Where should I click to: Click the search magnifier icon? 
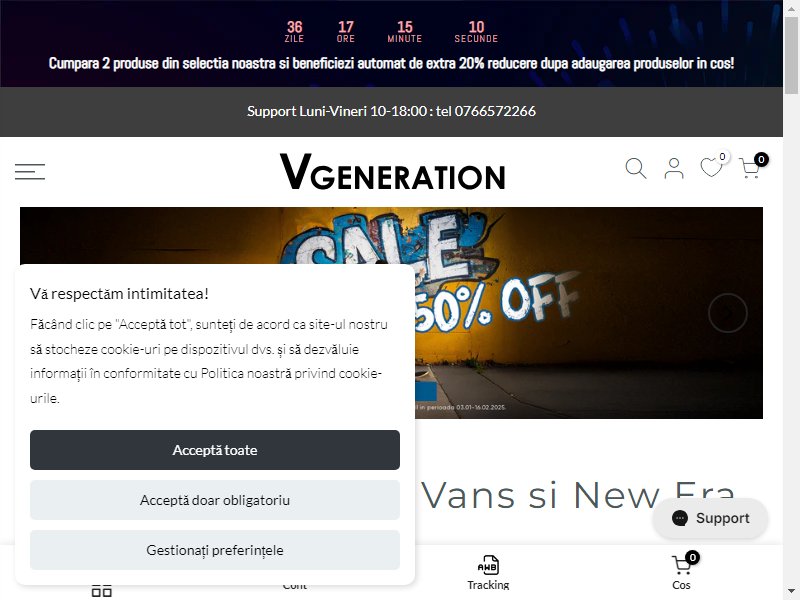(x=636, y=168)
